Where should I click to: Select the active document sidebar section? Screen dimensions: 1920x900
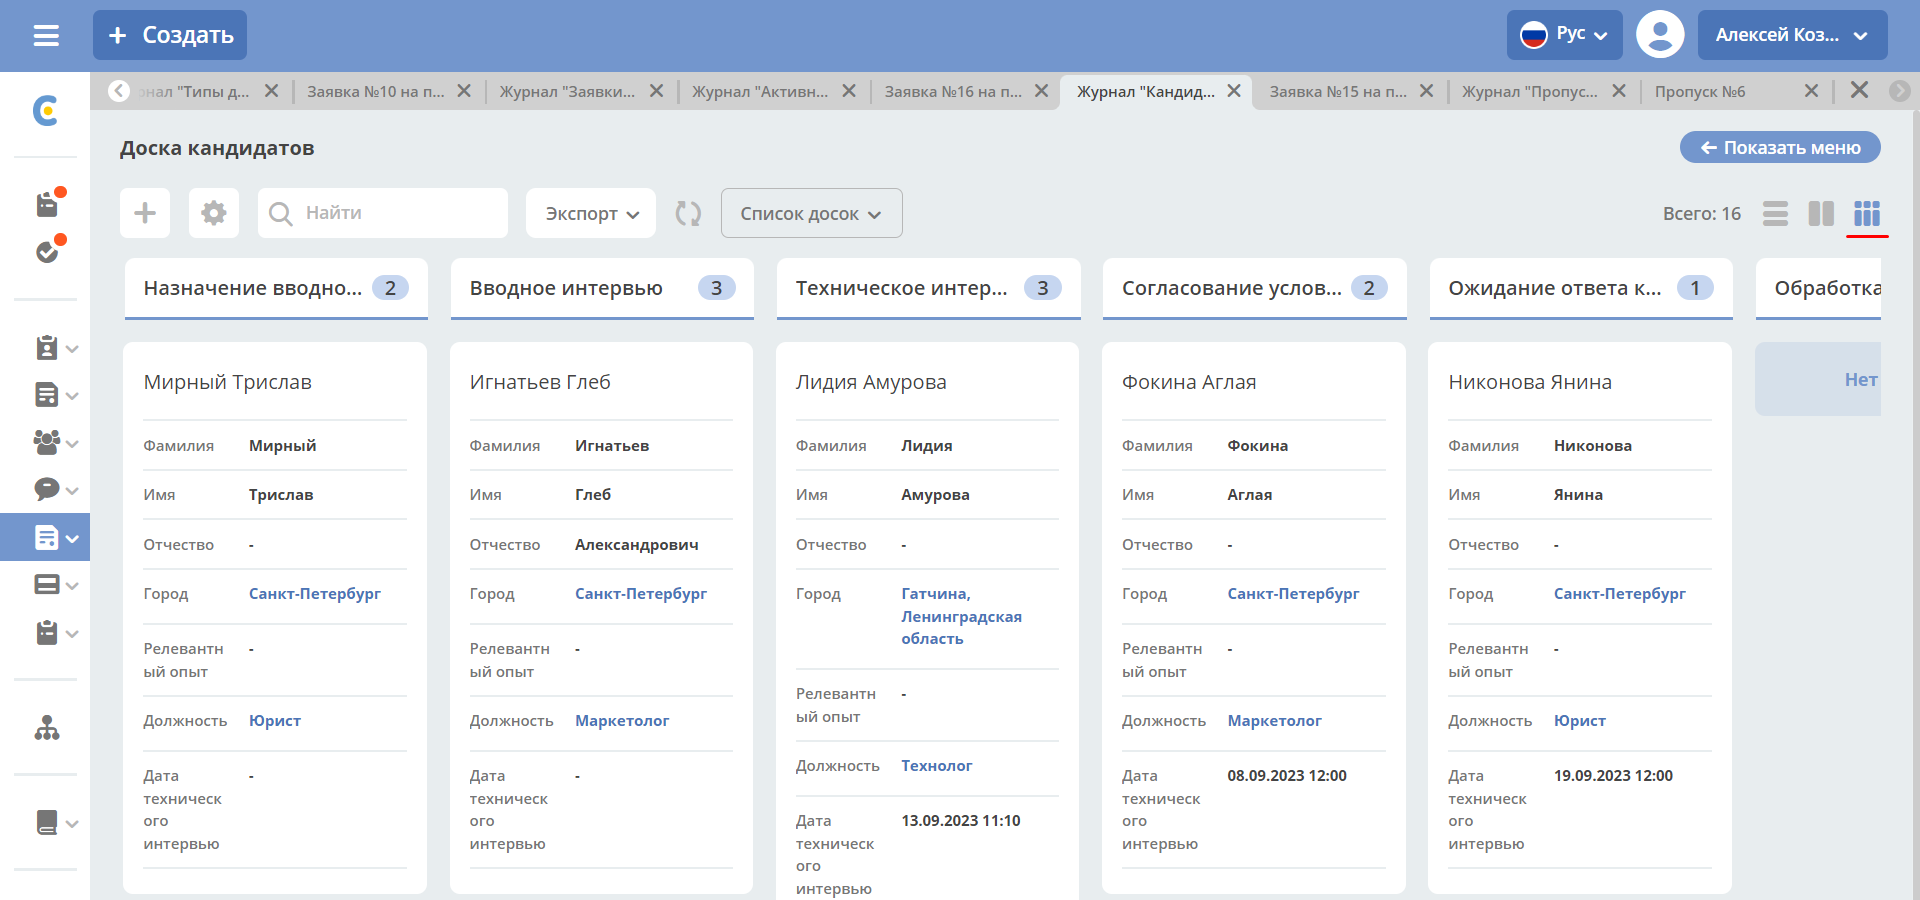click(x=46, y=537)
